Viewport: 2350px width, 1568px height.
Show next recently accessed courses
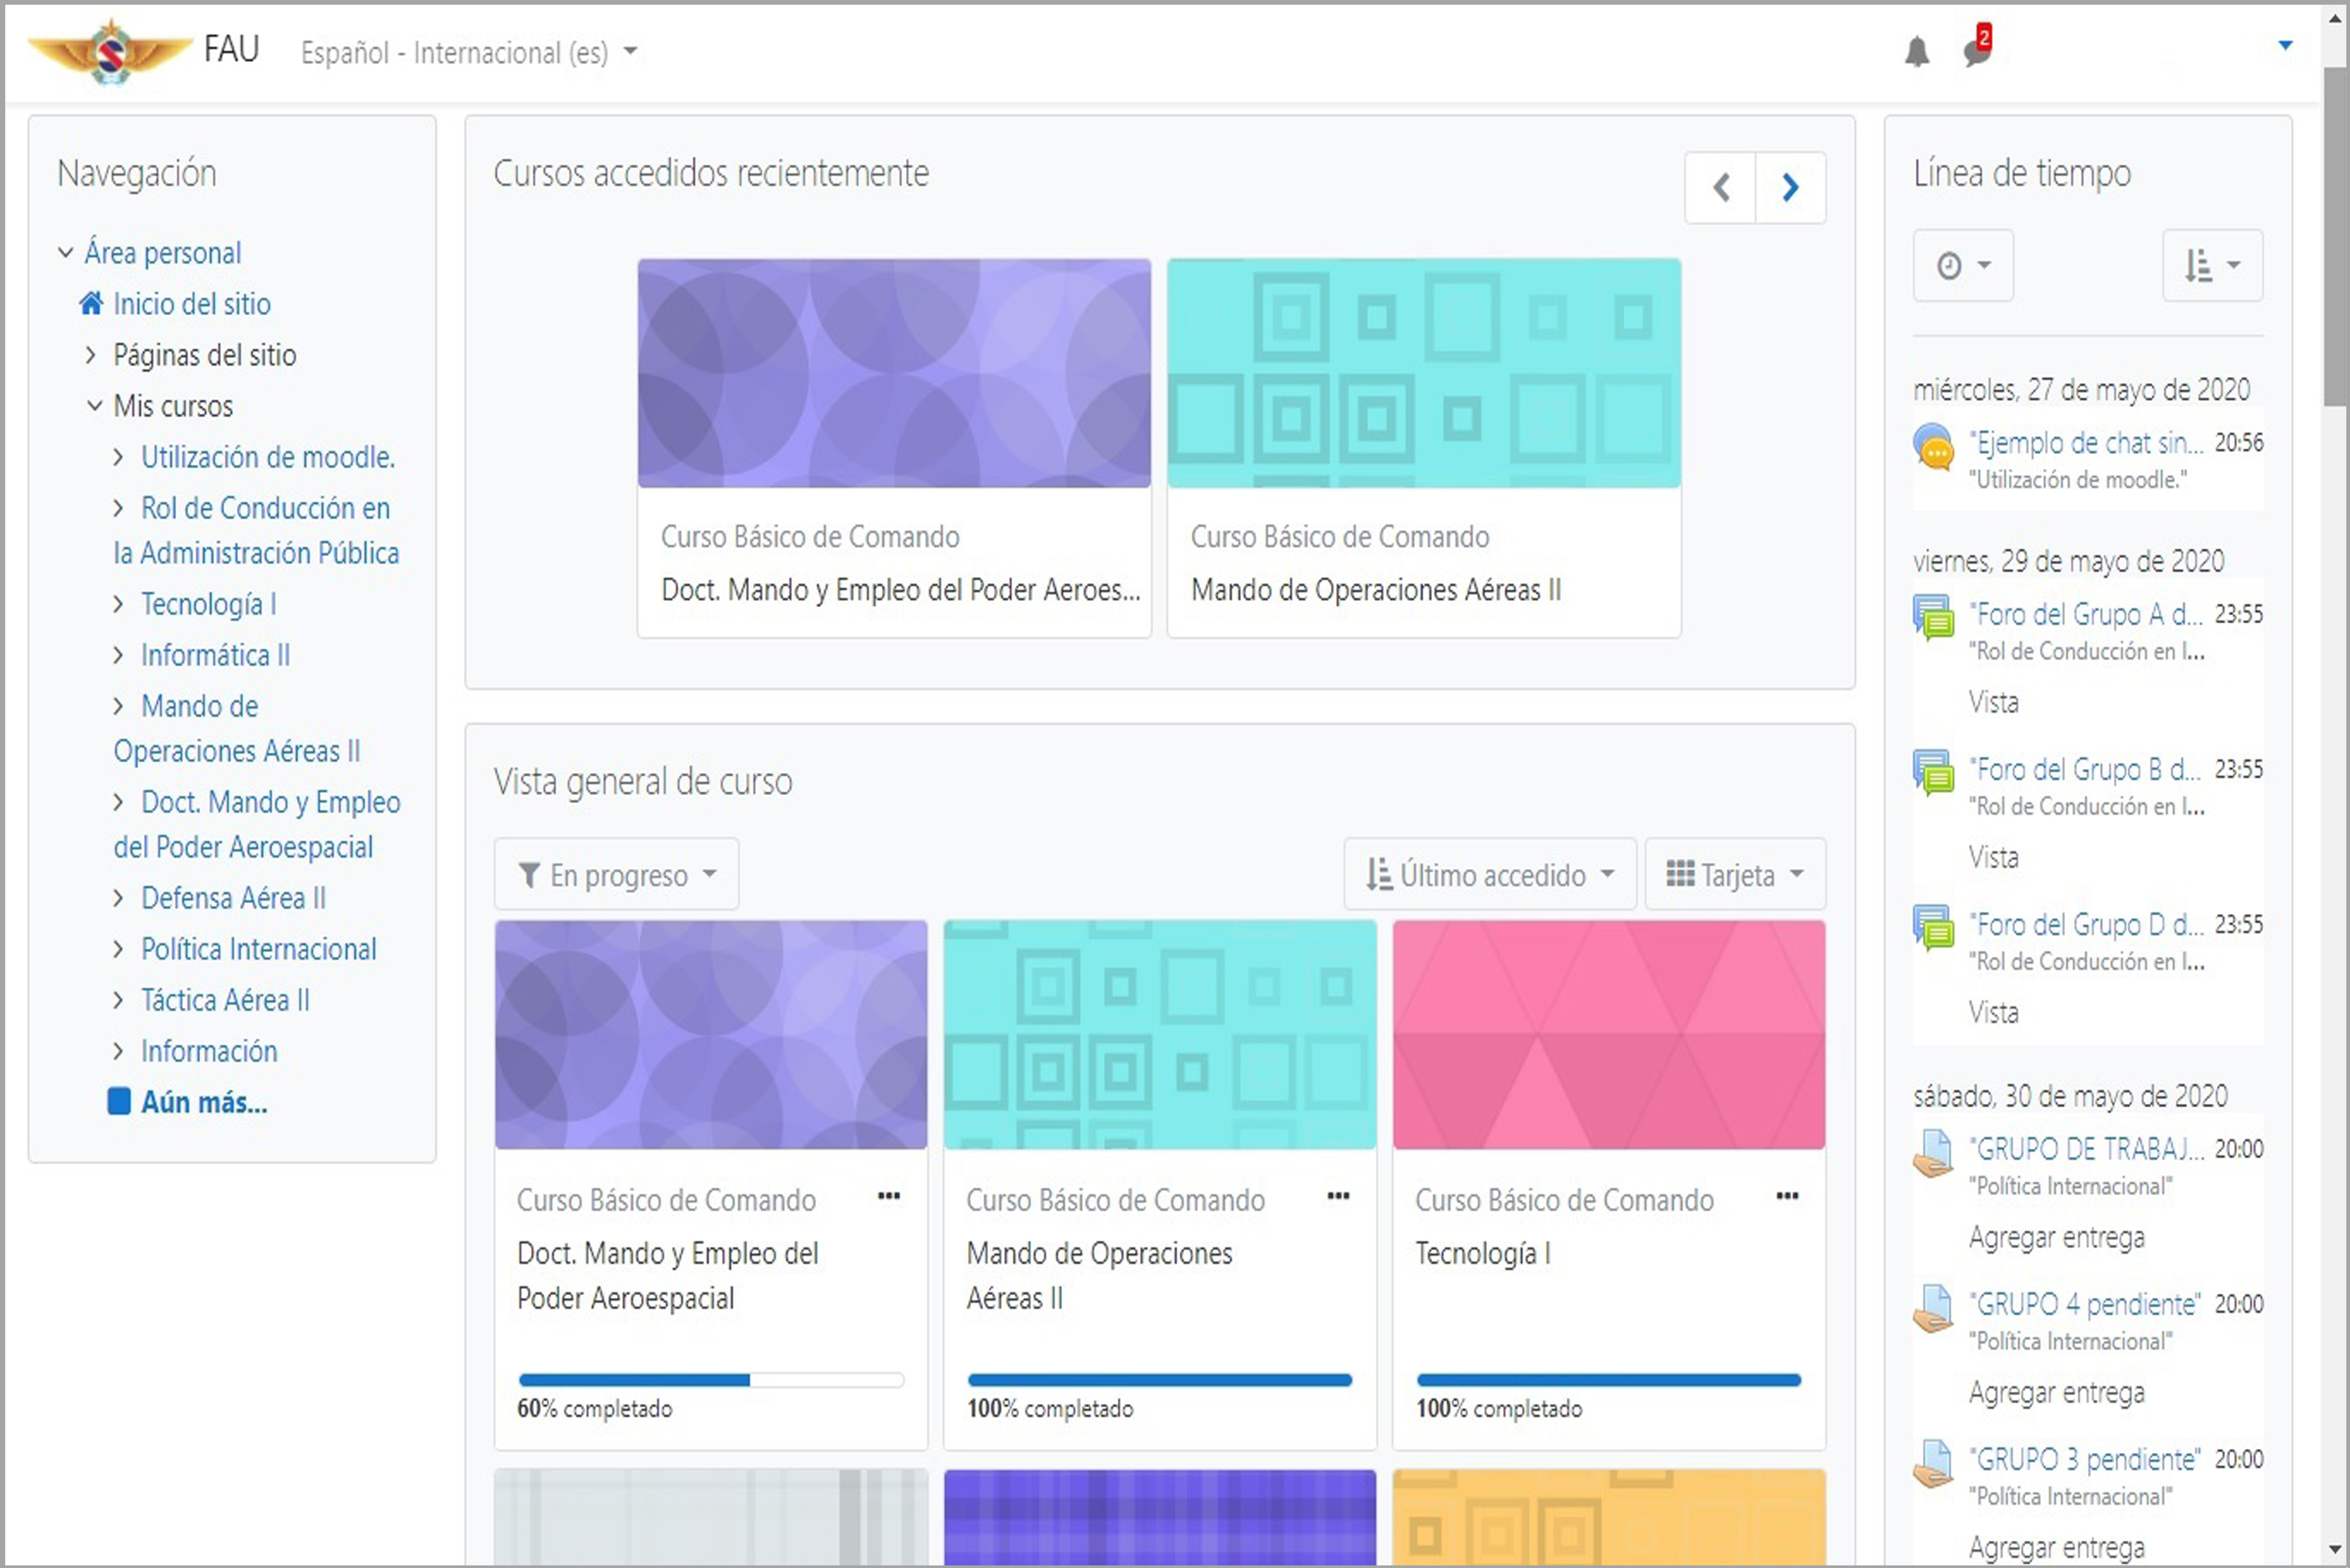click(1791, 187)
